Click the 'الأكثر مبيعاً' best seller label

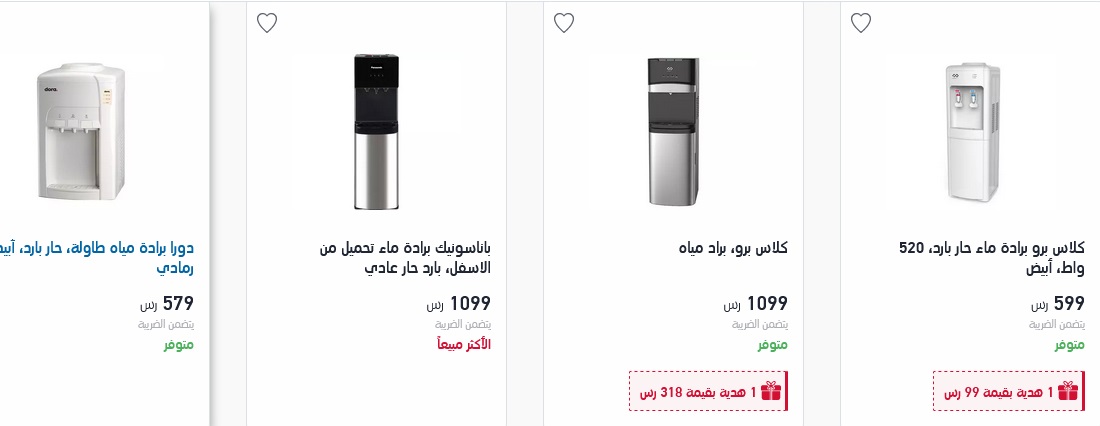464,345
